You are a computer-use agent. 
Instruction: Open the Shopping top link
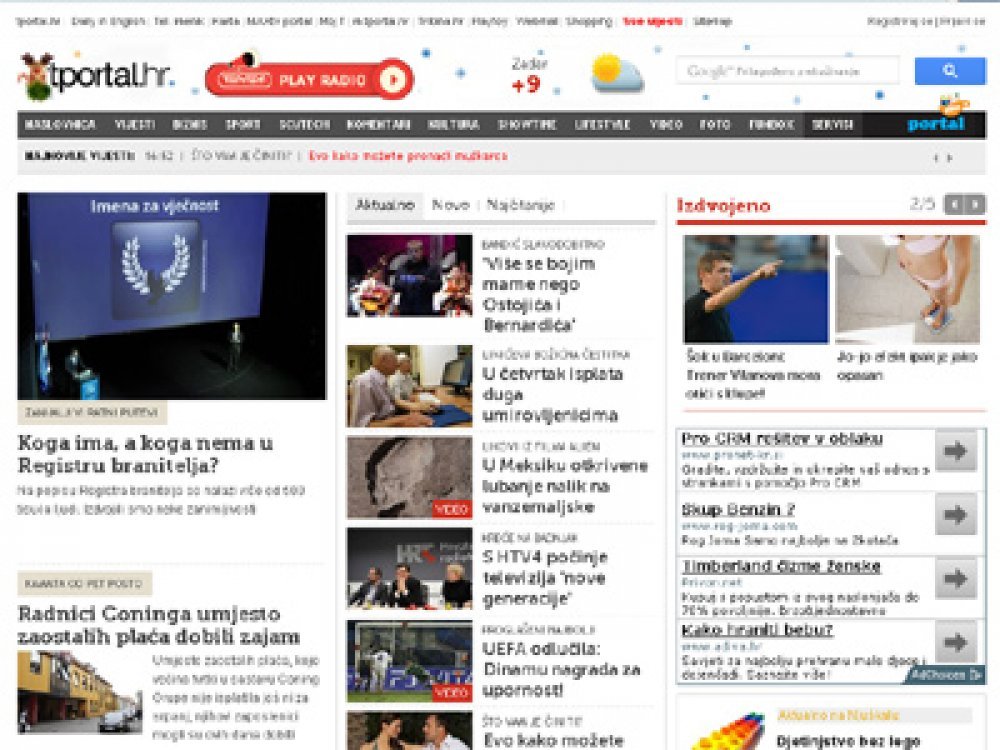pos(589,21)
